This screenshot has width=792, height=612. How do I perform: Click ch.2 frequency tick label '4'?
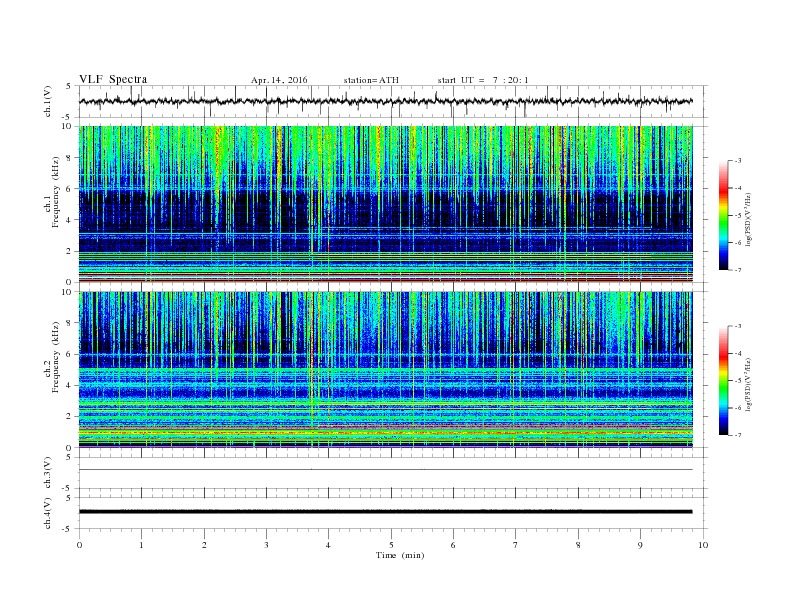pos(69,385)
